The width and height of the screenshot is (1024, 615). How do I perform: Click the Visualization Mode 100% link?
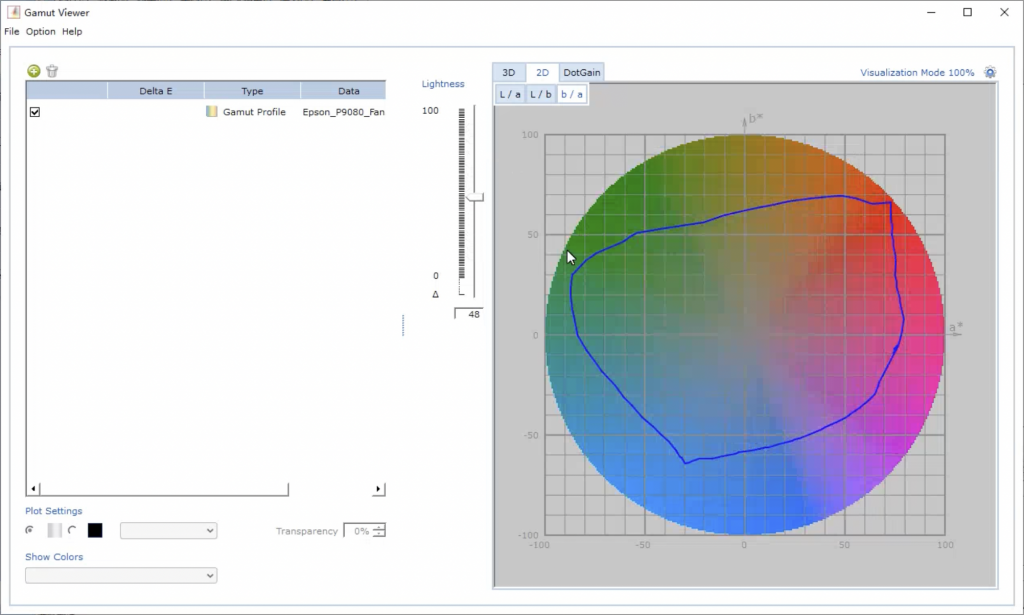tap(917, 72)
